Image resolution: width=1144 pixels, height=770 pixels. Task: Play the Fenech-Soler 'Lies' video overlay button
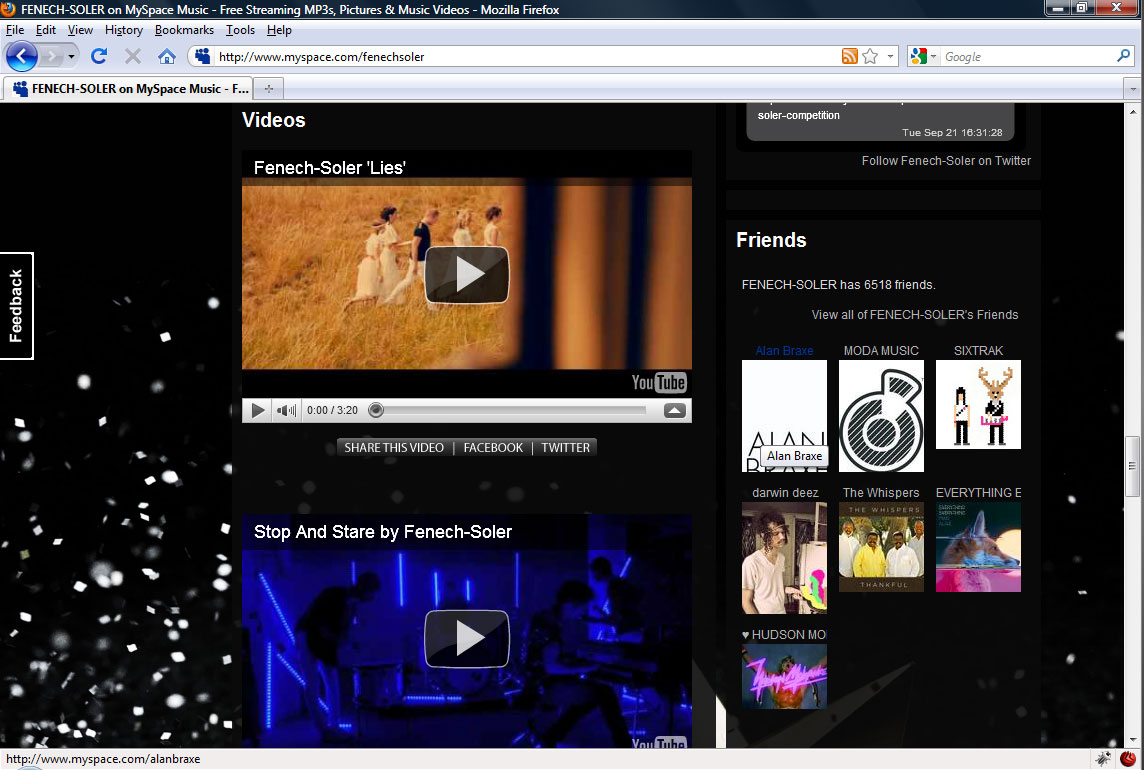[x=467, y=274]
